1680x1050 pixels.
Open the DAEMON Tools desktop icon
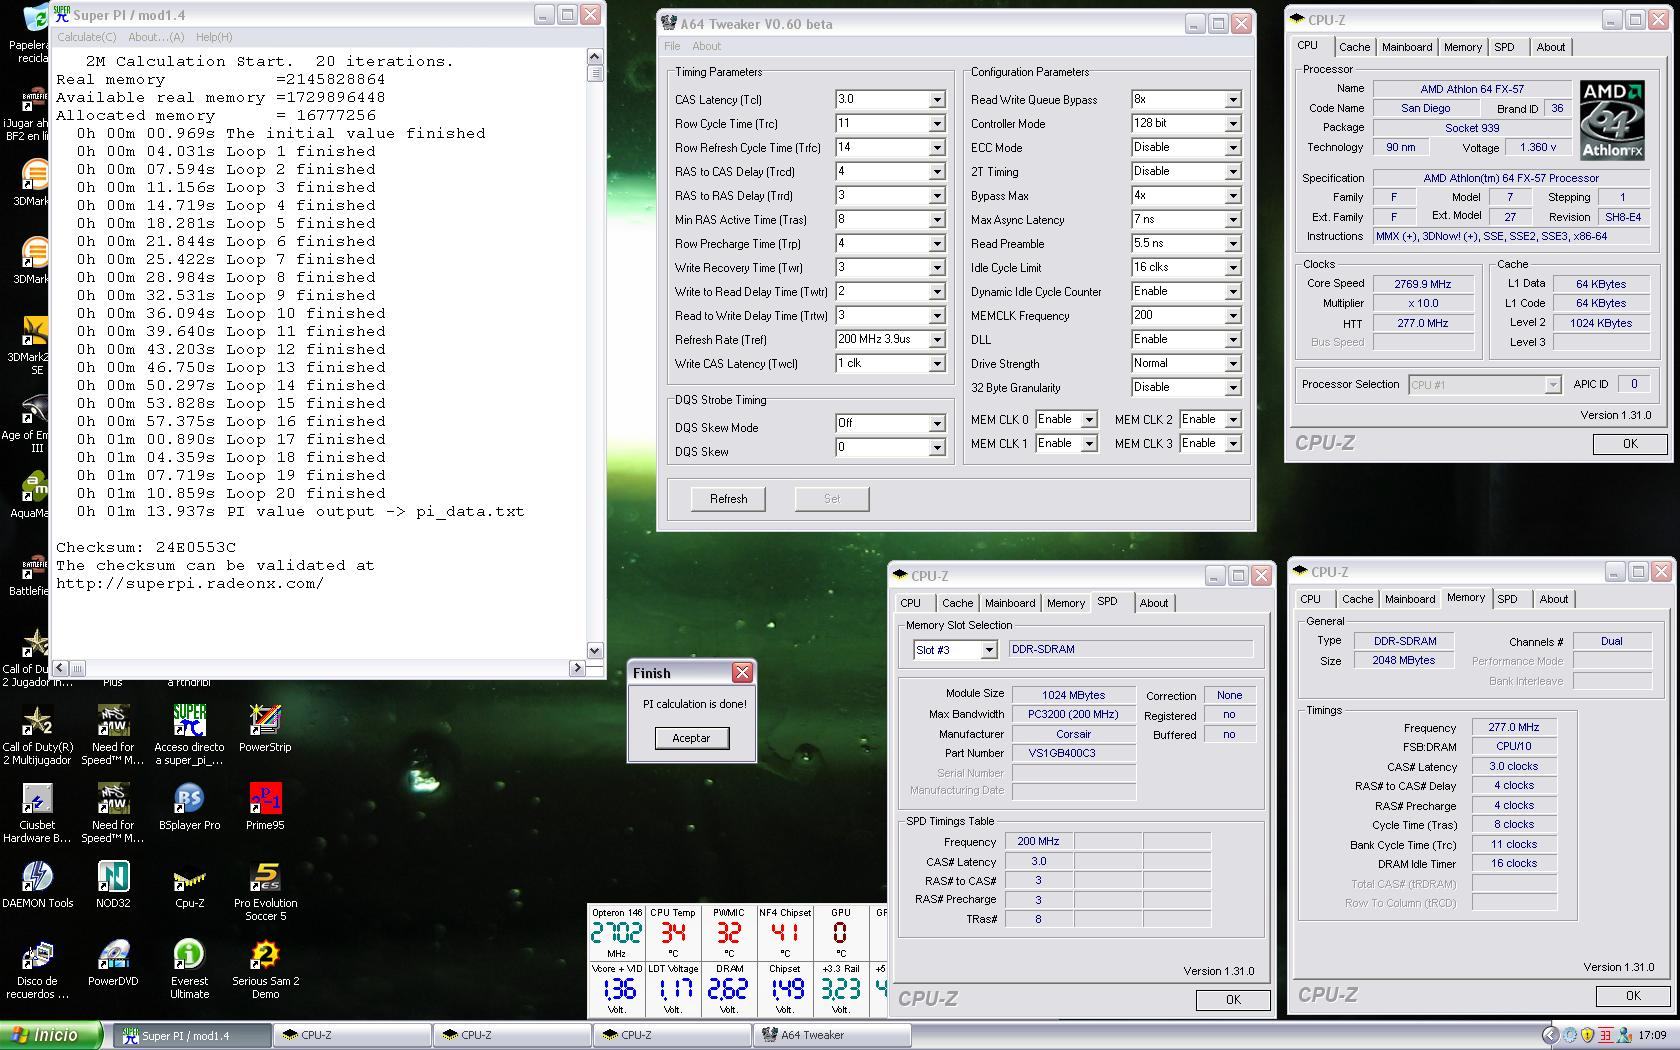[x=37, y=878]
